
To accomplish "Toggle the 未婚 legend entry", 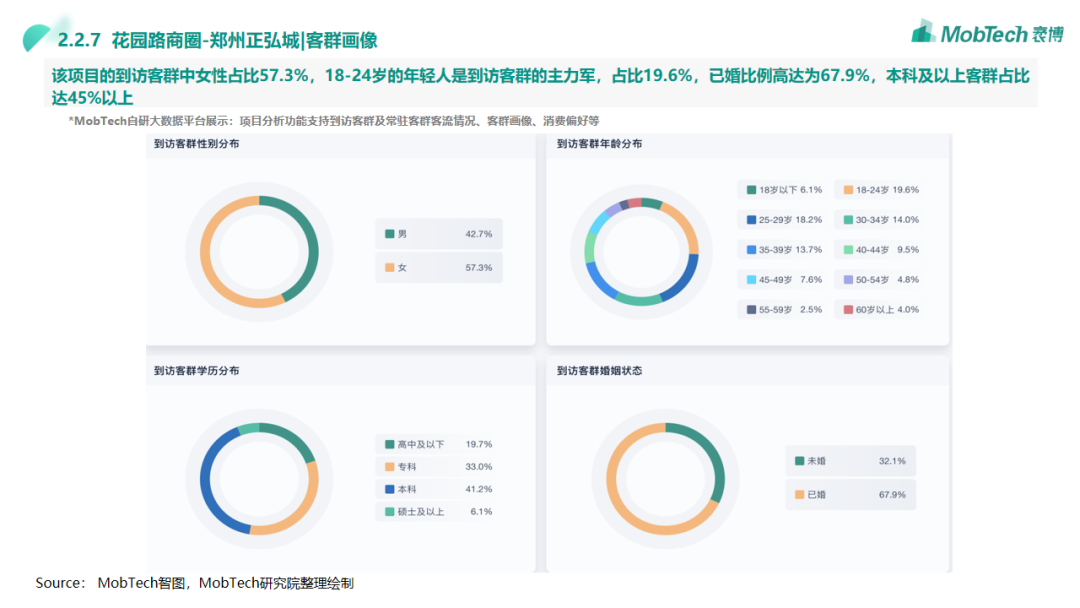I will point(850,461).
